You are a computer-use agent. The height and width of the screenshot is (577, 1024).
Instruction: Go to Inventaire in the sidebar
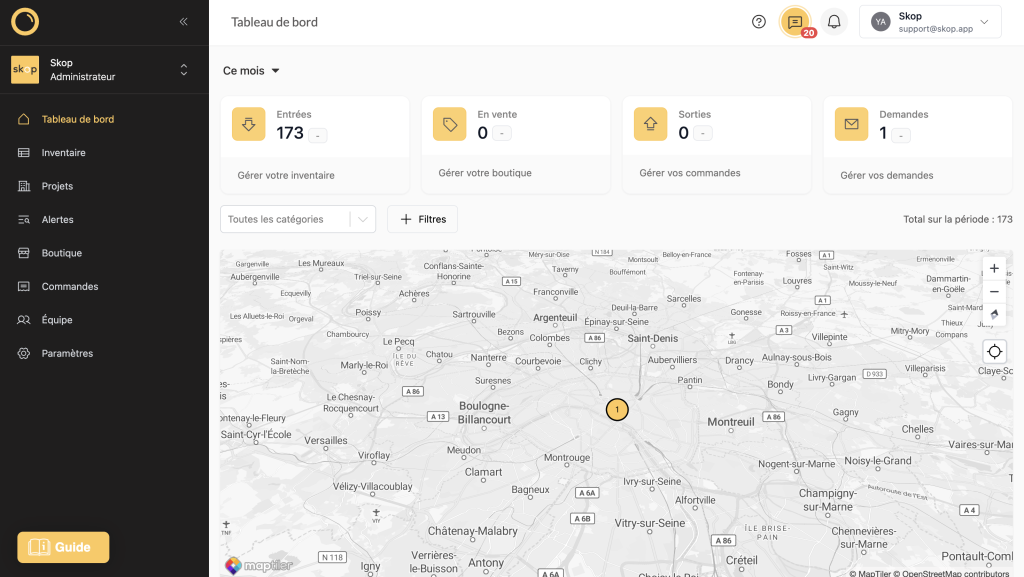coord(63,153)
